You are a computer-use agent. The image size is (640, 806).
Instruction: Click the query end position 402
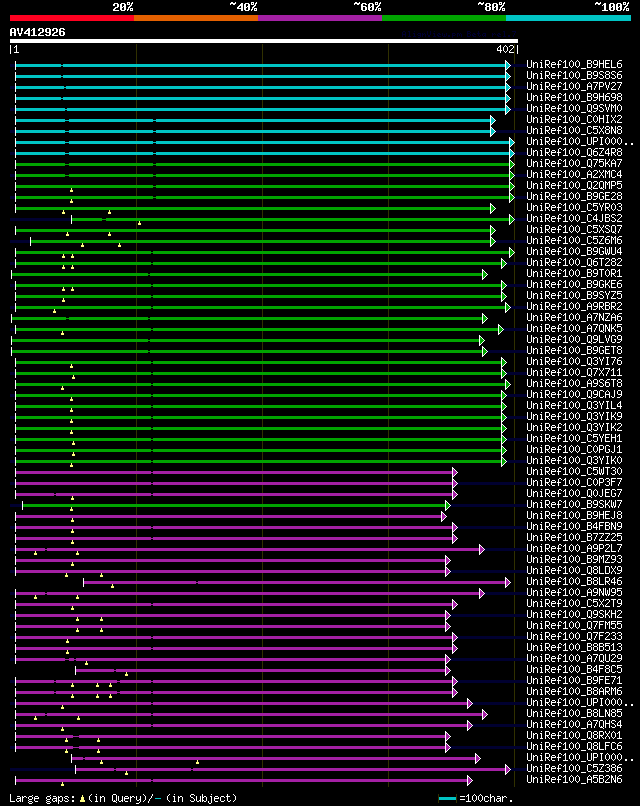[x=505, y=49]
